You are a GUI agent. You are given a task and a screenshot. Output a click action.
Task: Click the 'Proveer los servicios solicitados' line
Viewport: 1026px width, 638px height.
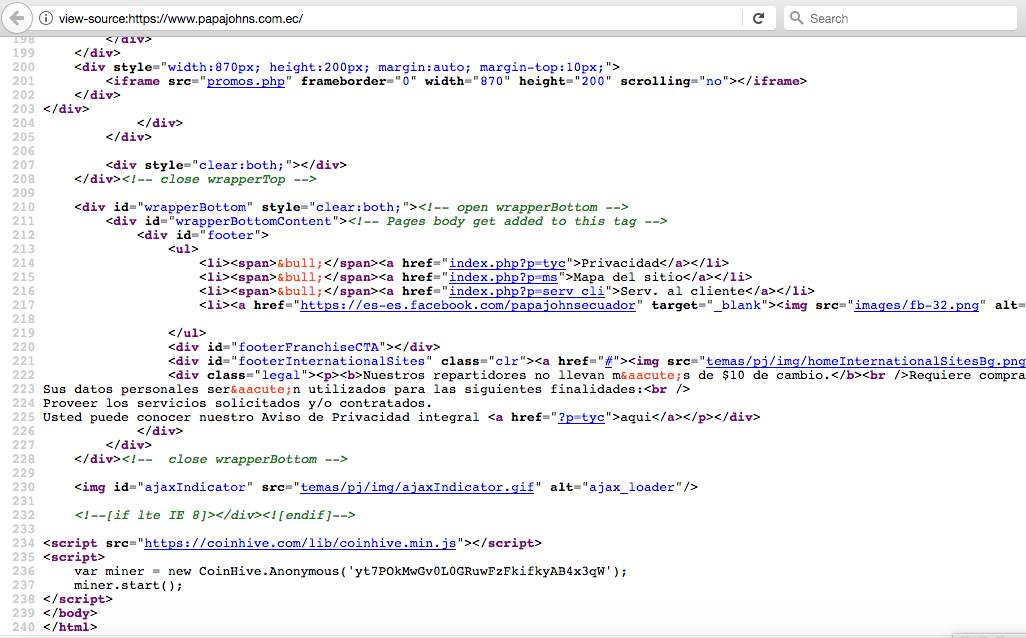pos(238,403)
